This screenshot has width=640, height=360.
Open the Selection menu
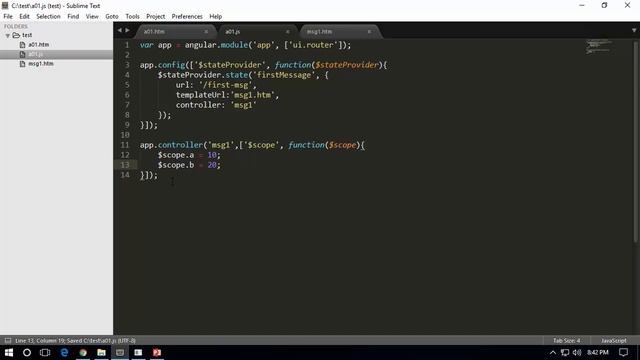tap(48, 16)
